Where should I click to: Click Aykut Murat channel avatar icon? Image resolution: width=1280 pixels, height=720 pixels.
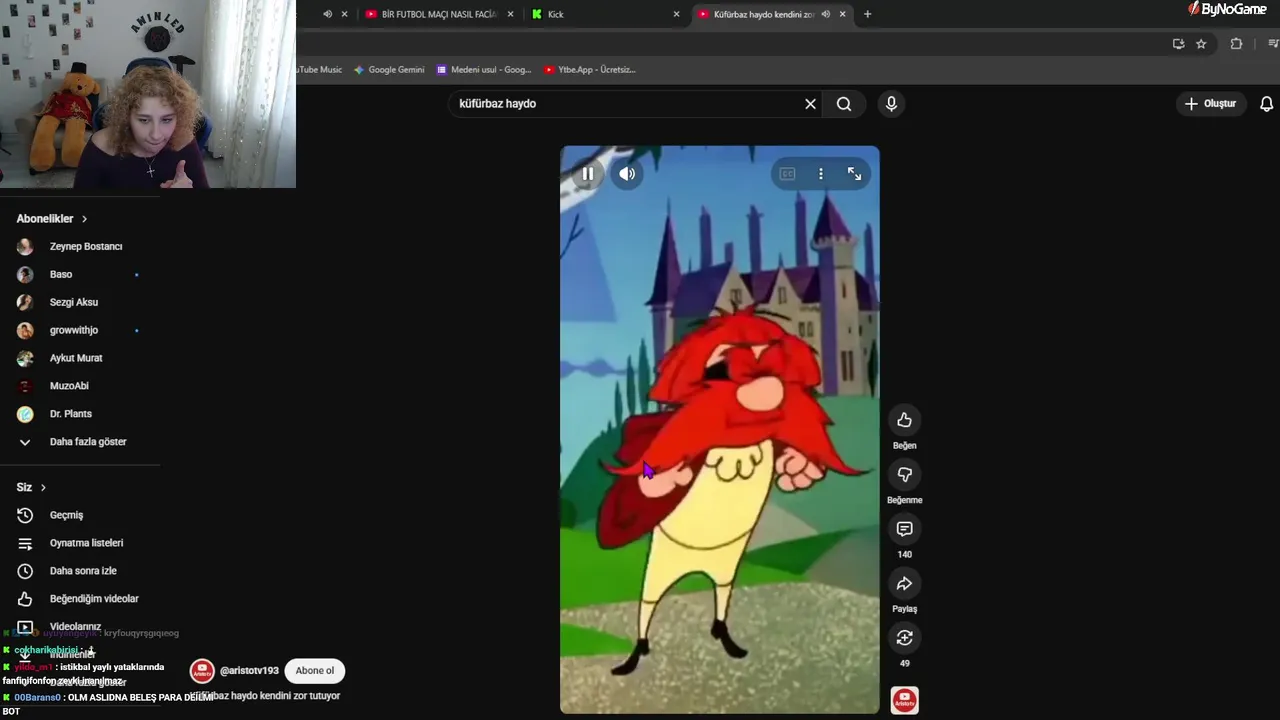[x=25, y=359]
